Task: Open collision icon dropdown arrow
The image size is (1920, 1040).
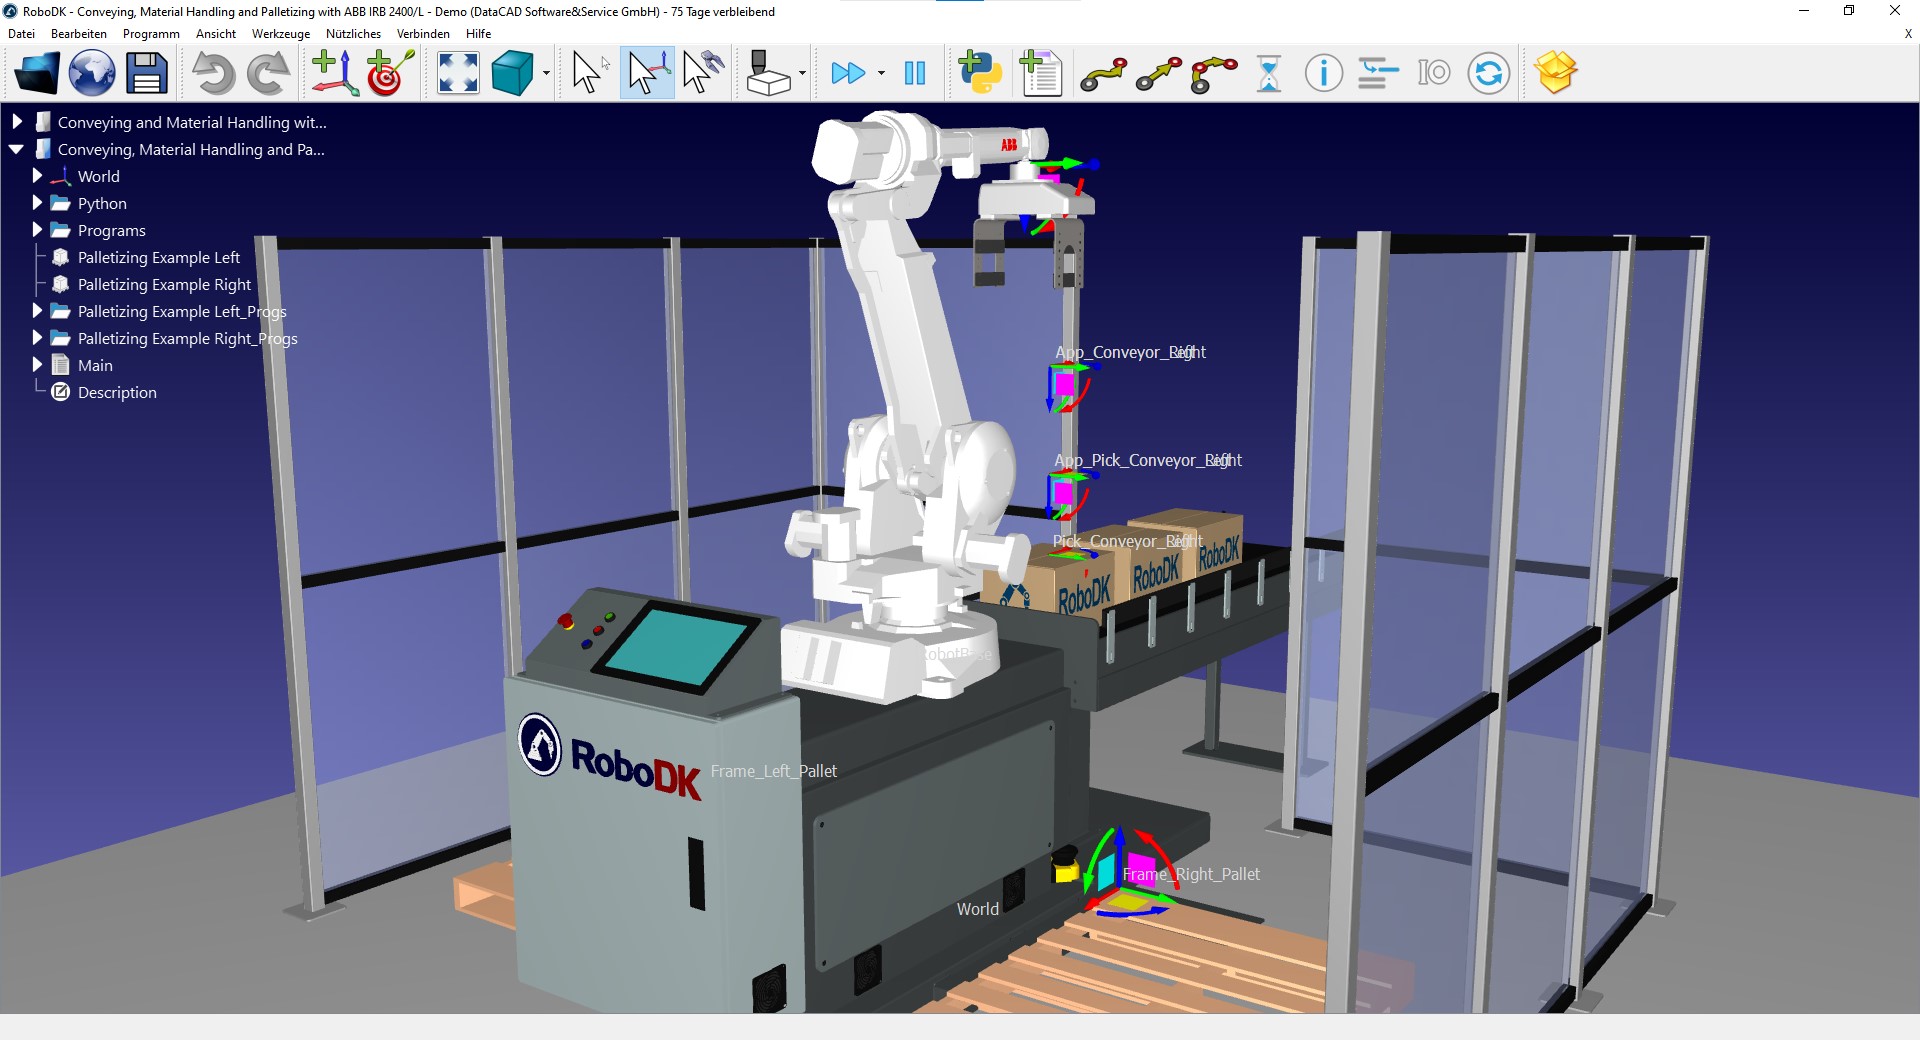Action: 802,73
